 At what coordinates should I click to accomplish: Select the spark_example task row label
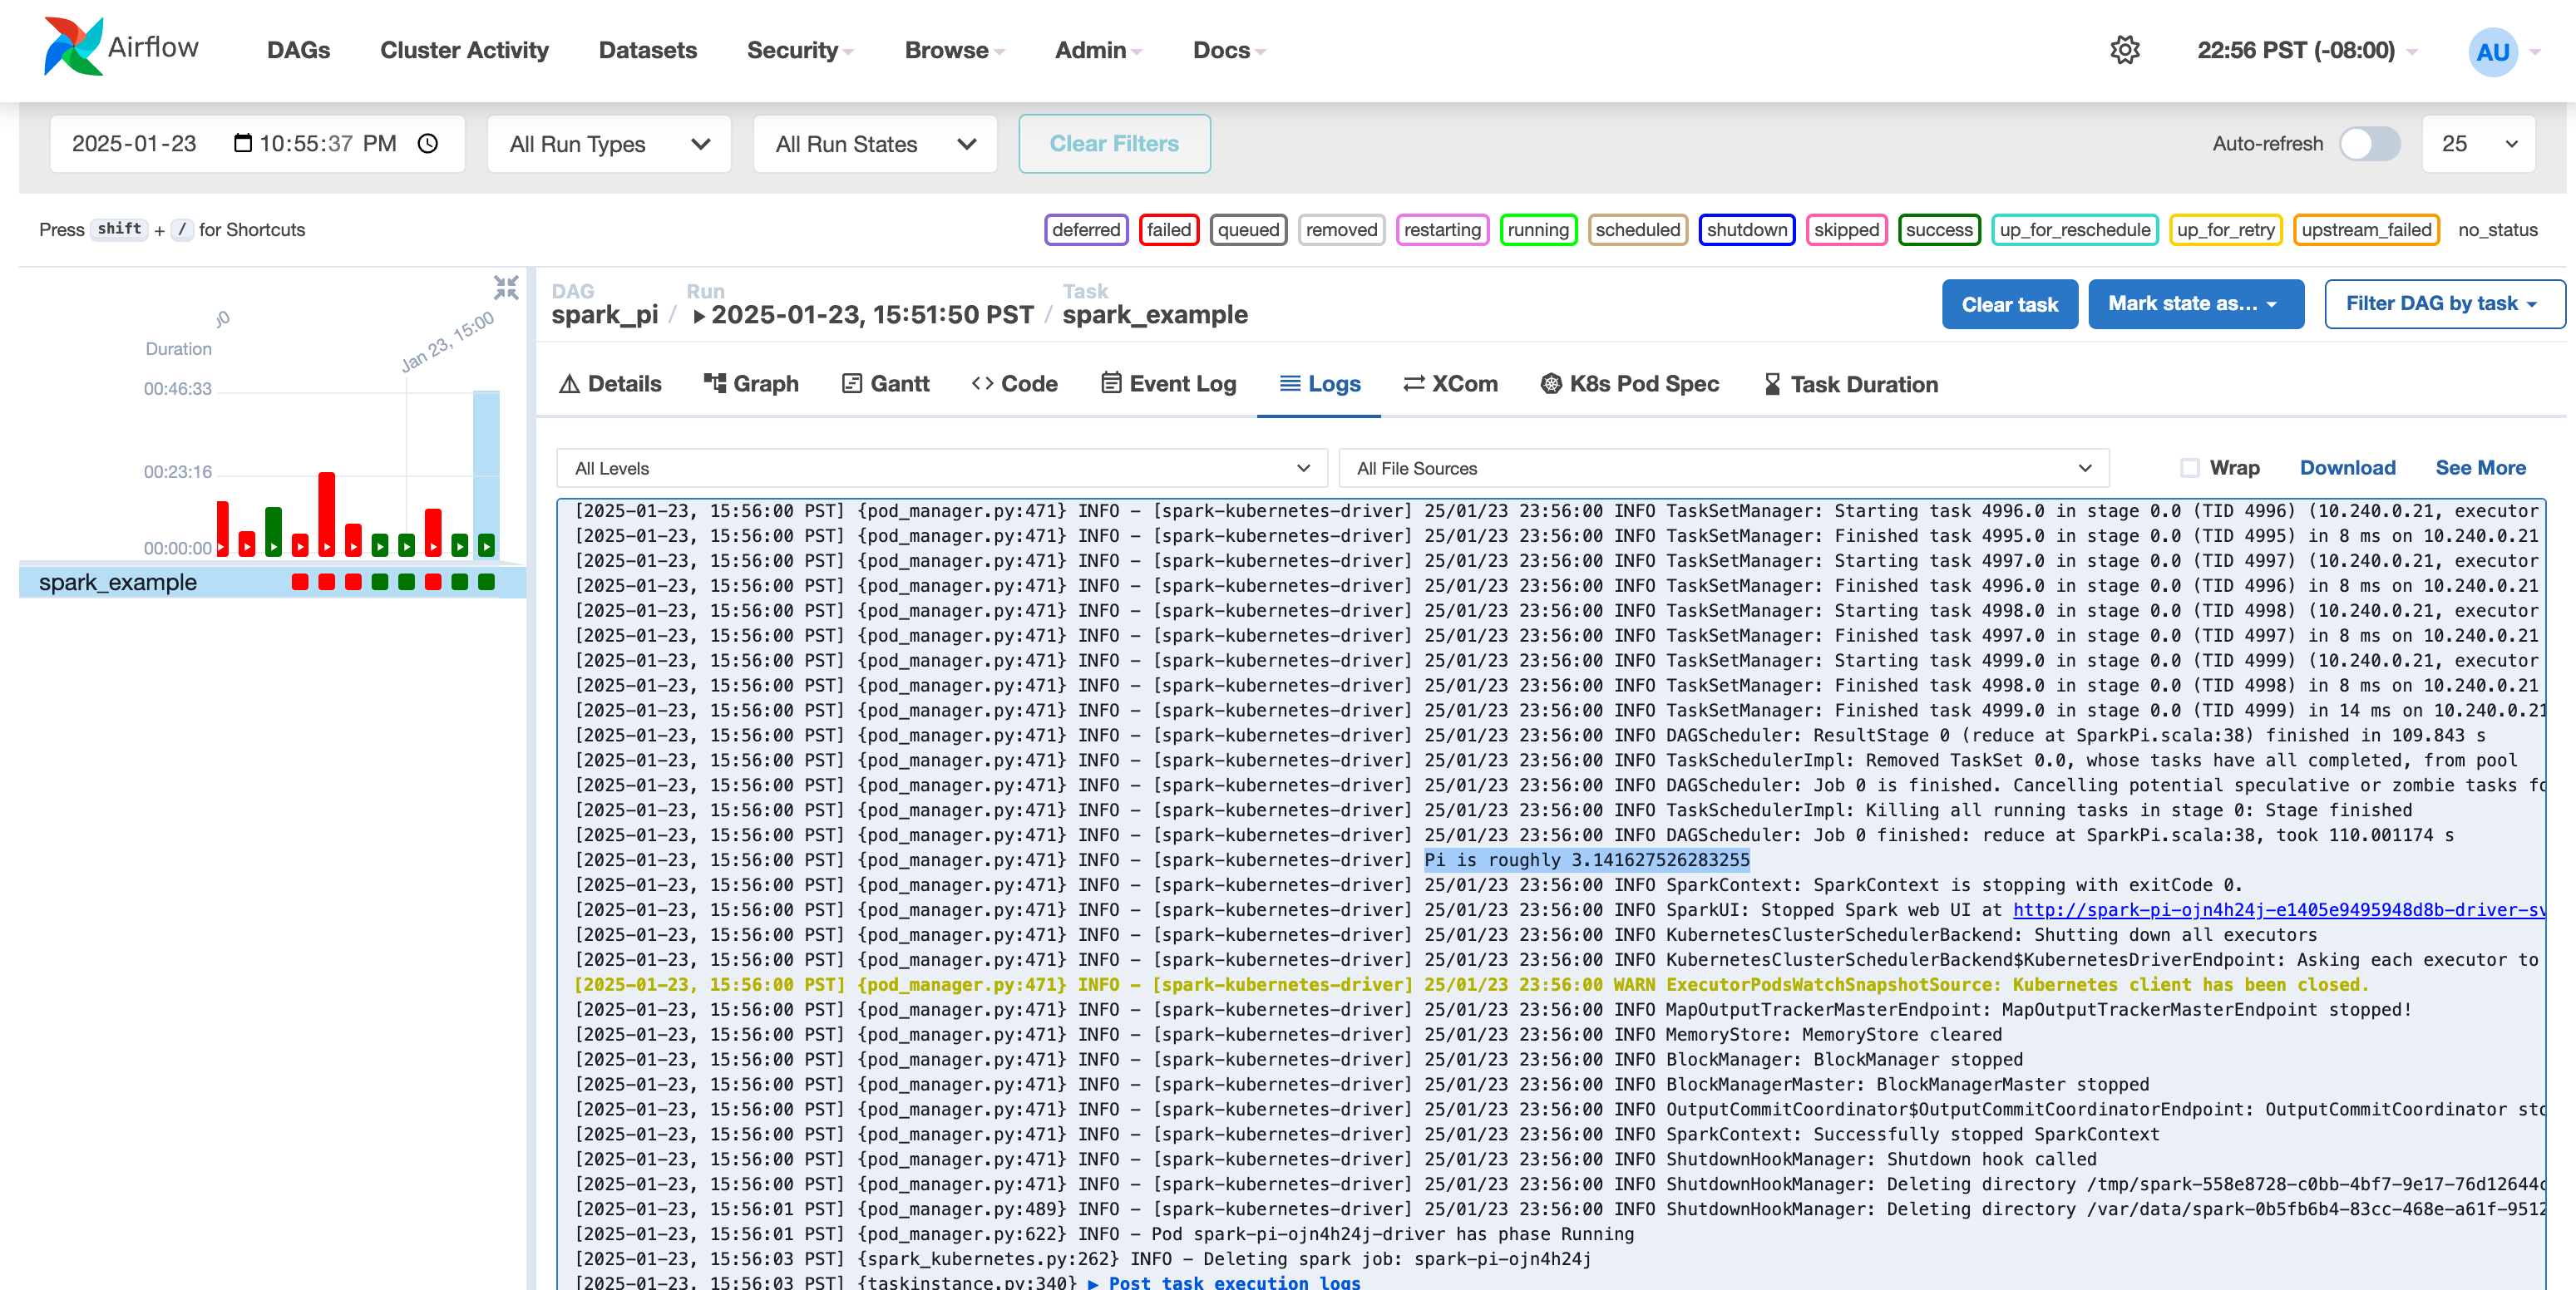pos(118,582)
